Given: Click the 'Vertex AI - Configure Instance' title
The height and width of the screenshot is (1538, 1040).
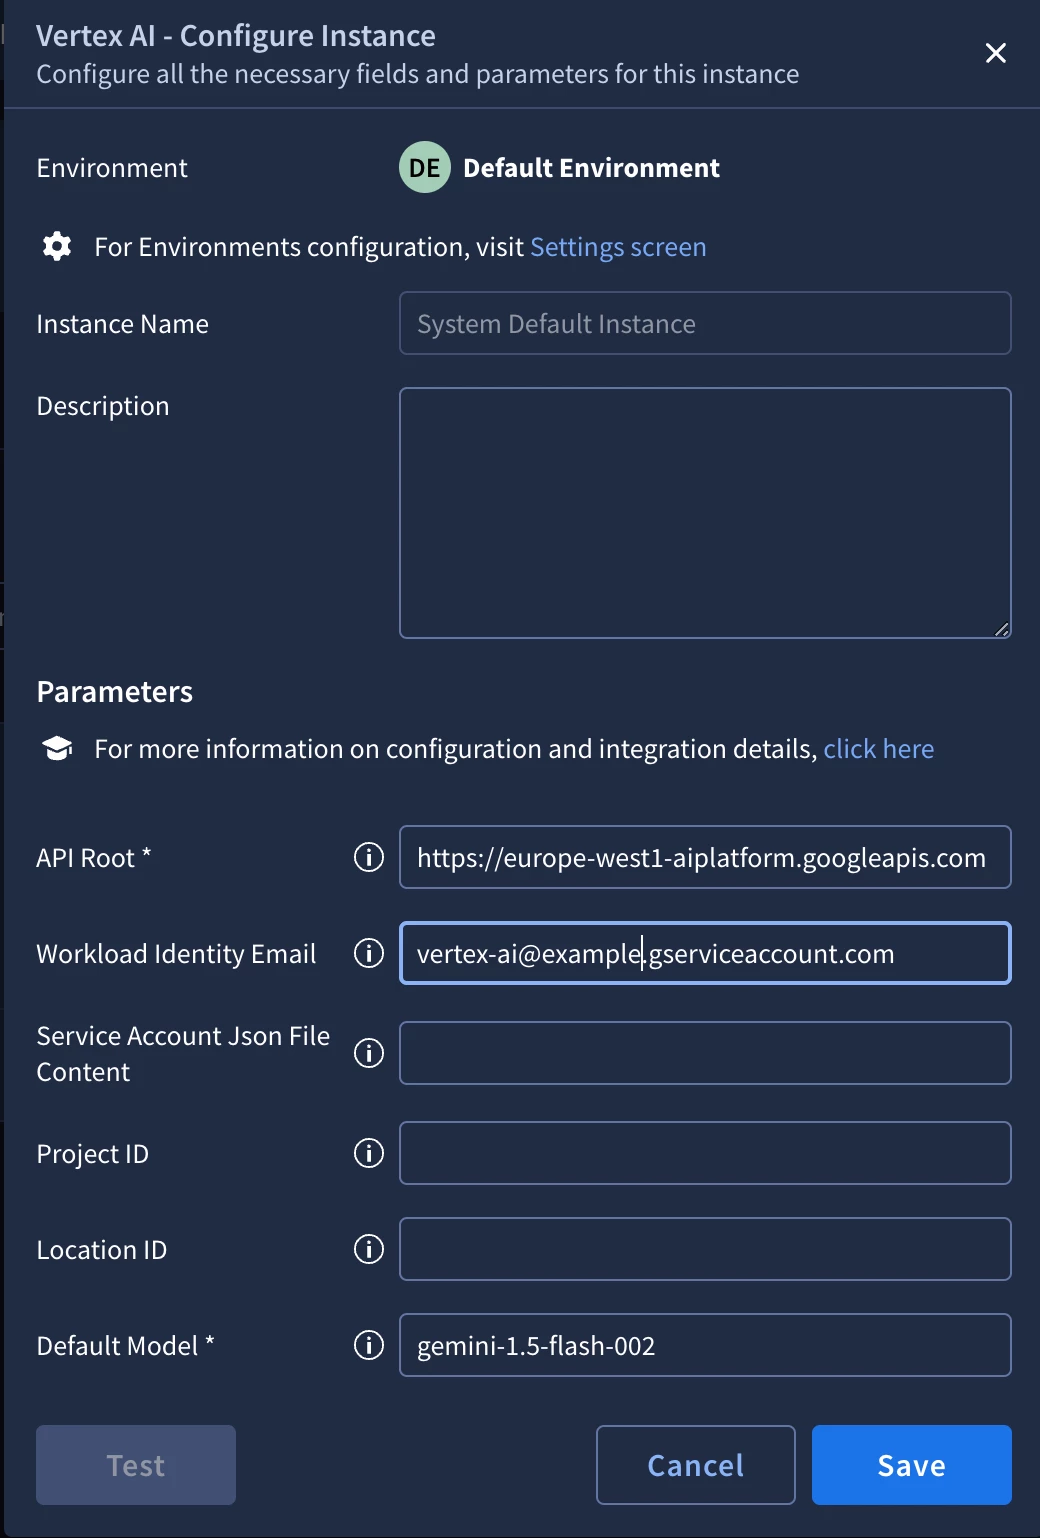Looking at the screenshot, I should pos(236,36).
